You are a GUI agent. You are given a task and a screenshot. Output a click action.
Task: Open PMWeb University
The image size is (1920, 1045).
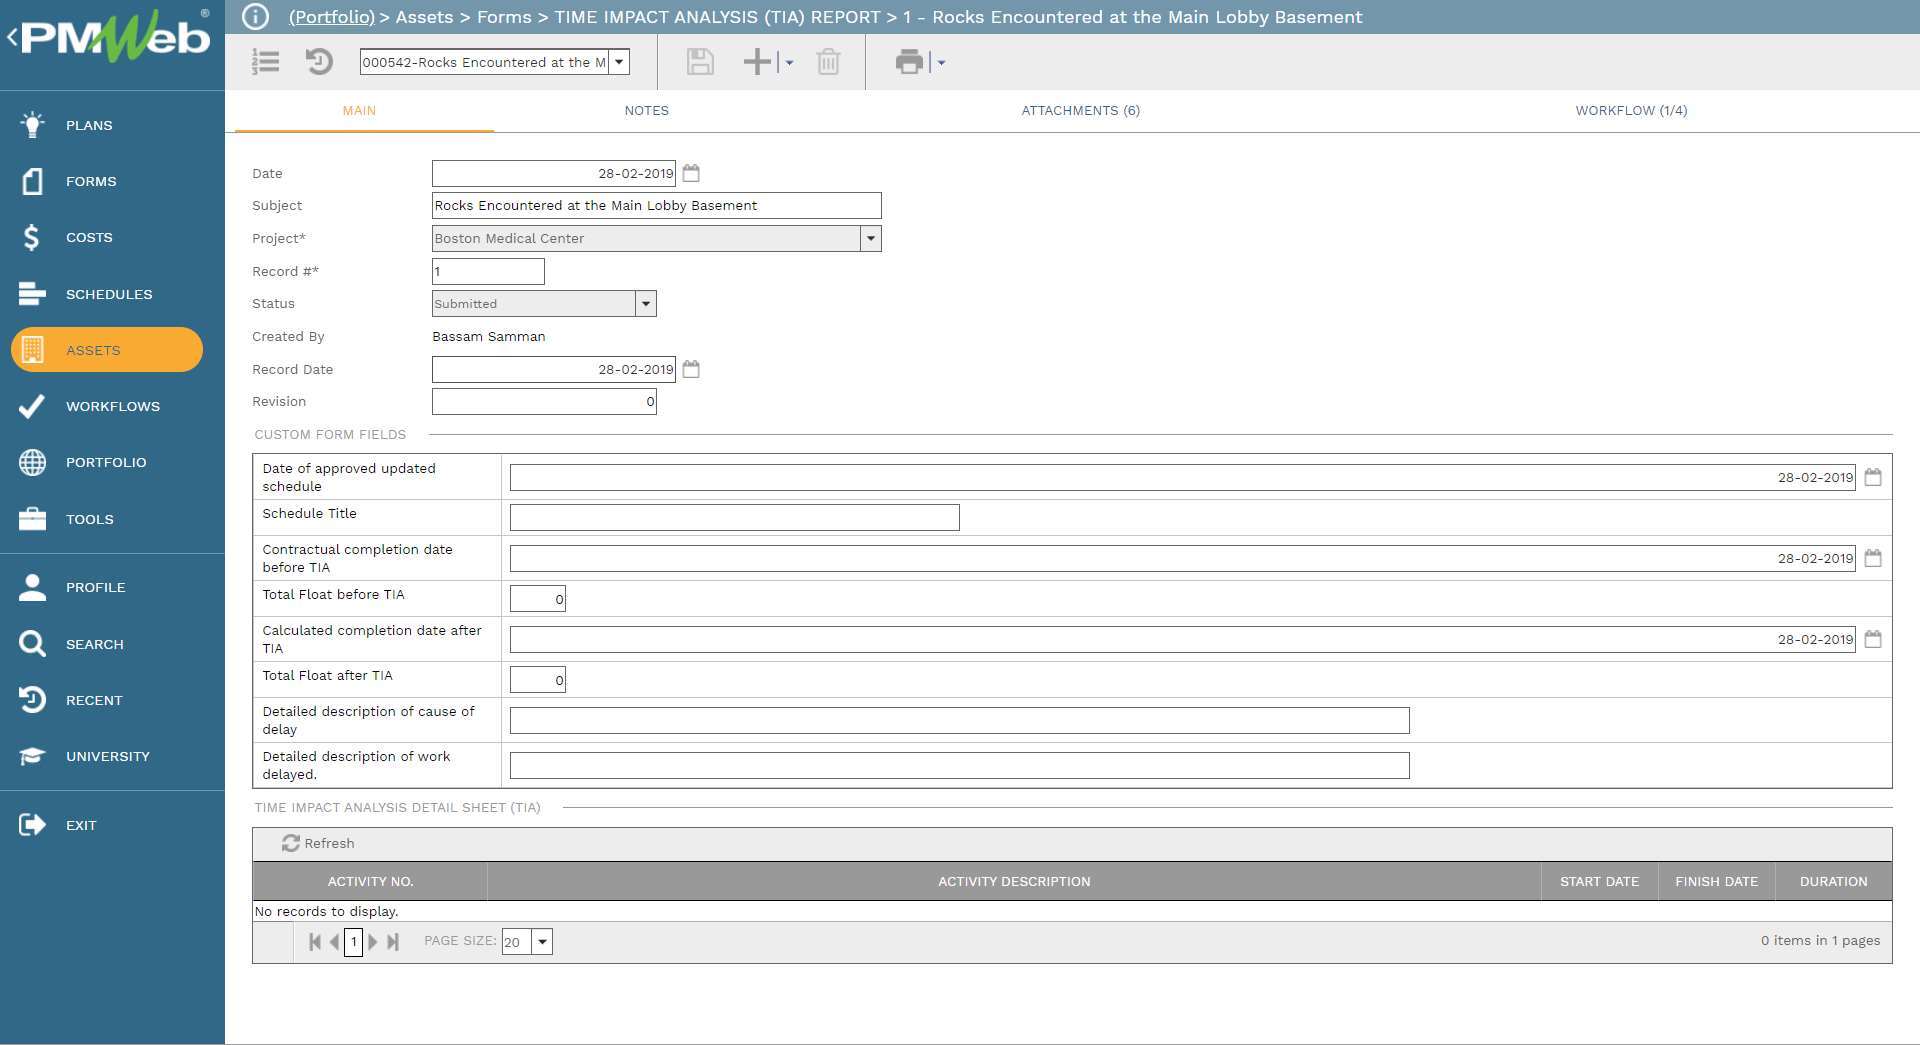click(x=109, y=756)
